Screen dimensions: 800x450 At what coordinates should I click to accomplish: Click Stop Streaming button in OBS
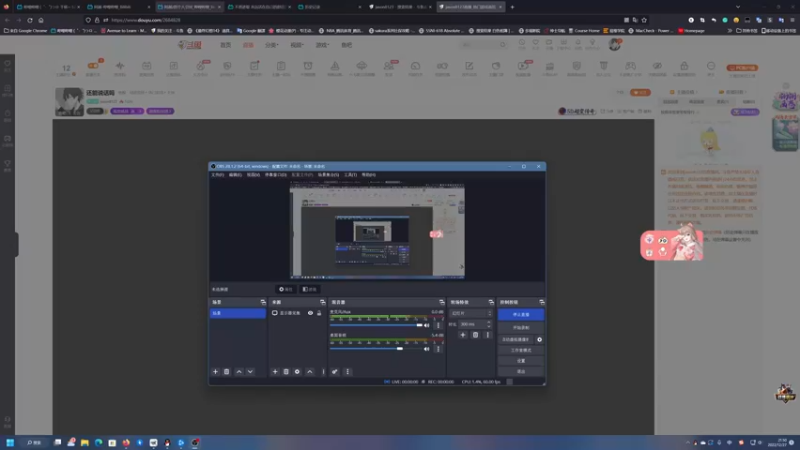[x=521, y=314]
